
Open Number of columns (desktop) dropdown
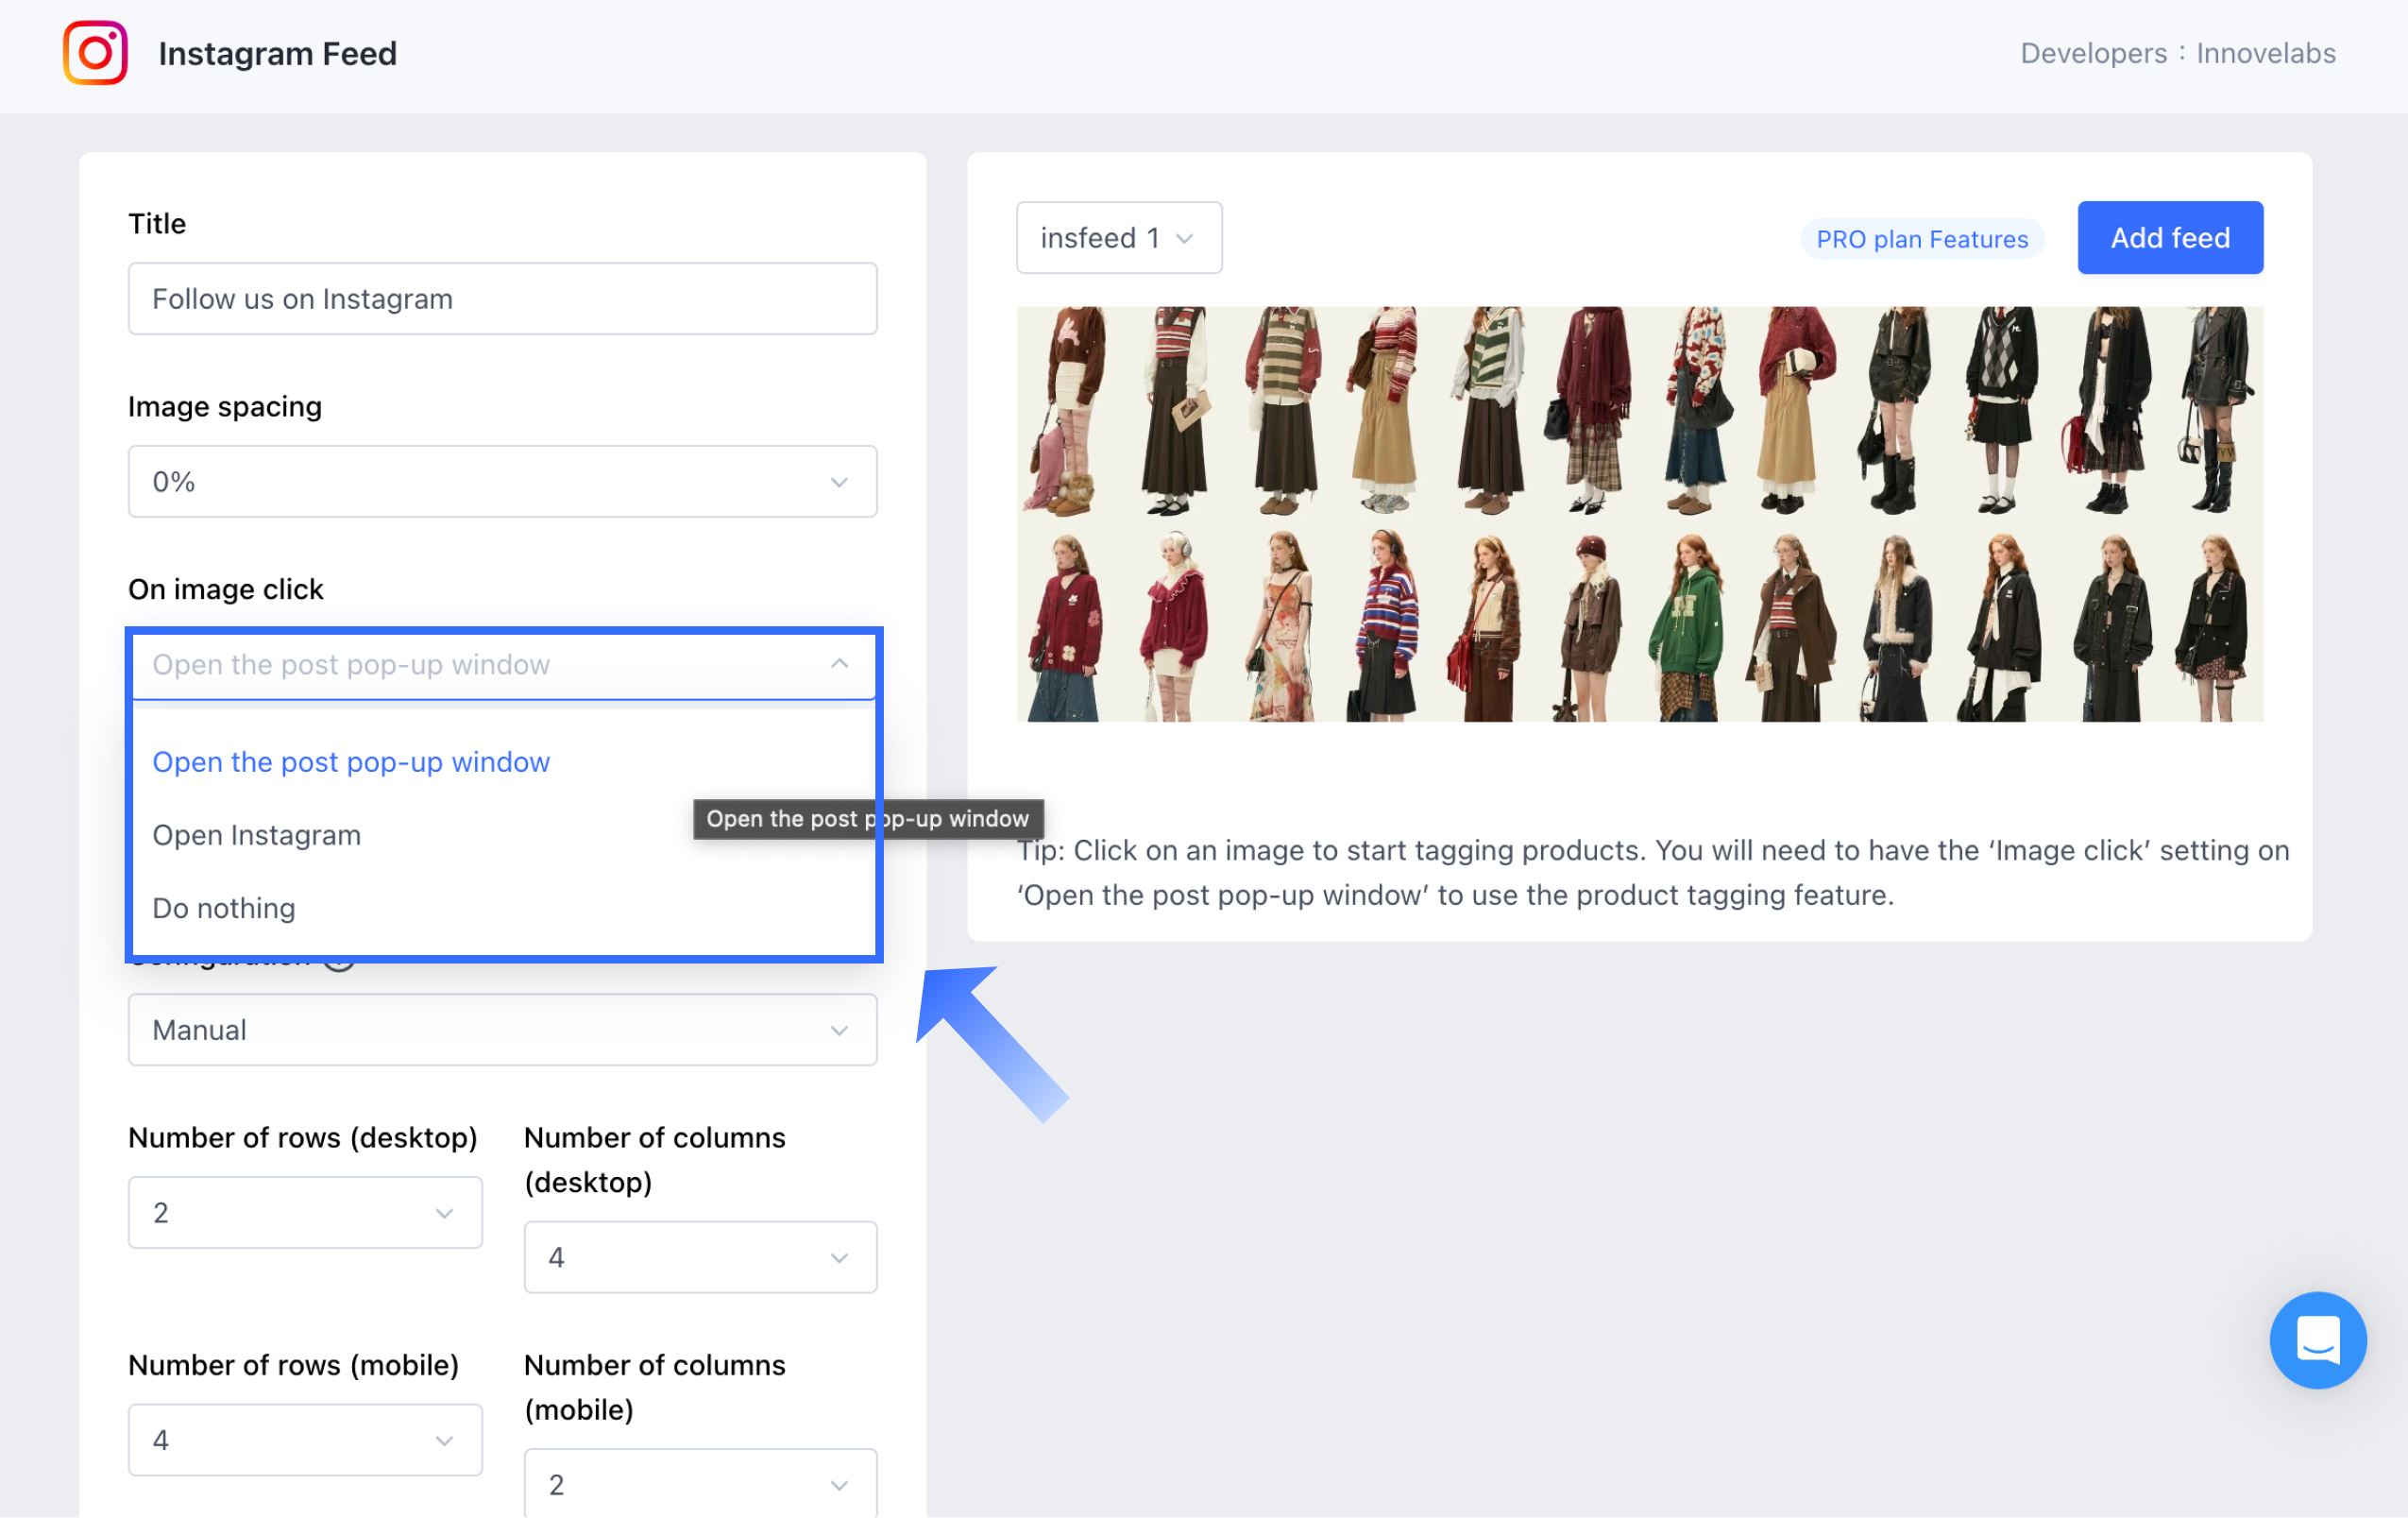tap(700, 1257)
